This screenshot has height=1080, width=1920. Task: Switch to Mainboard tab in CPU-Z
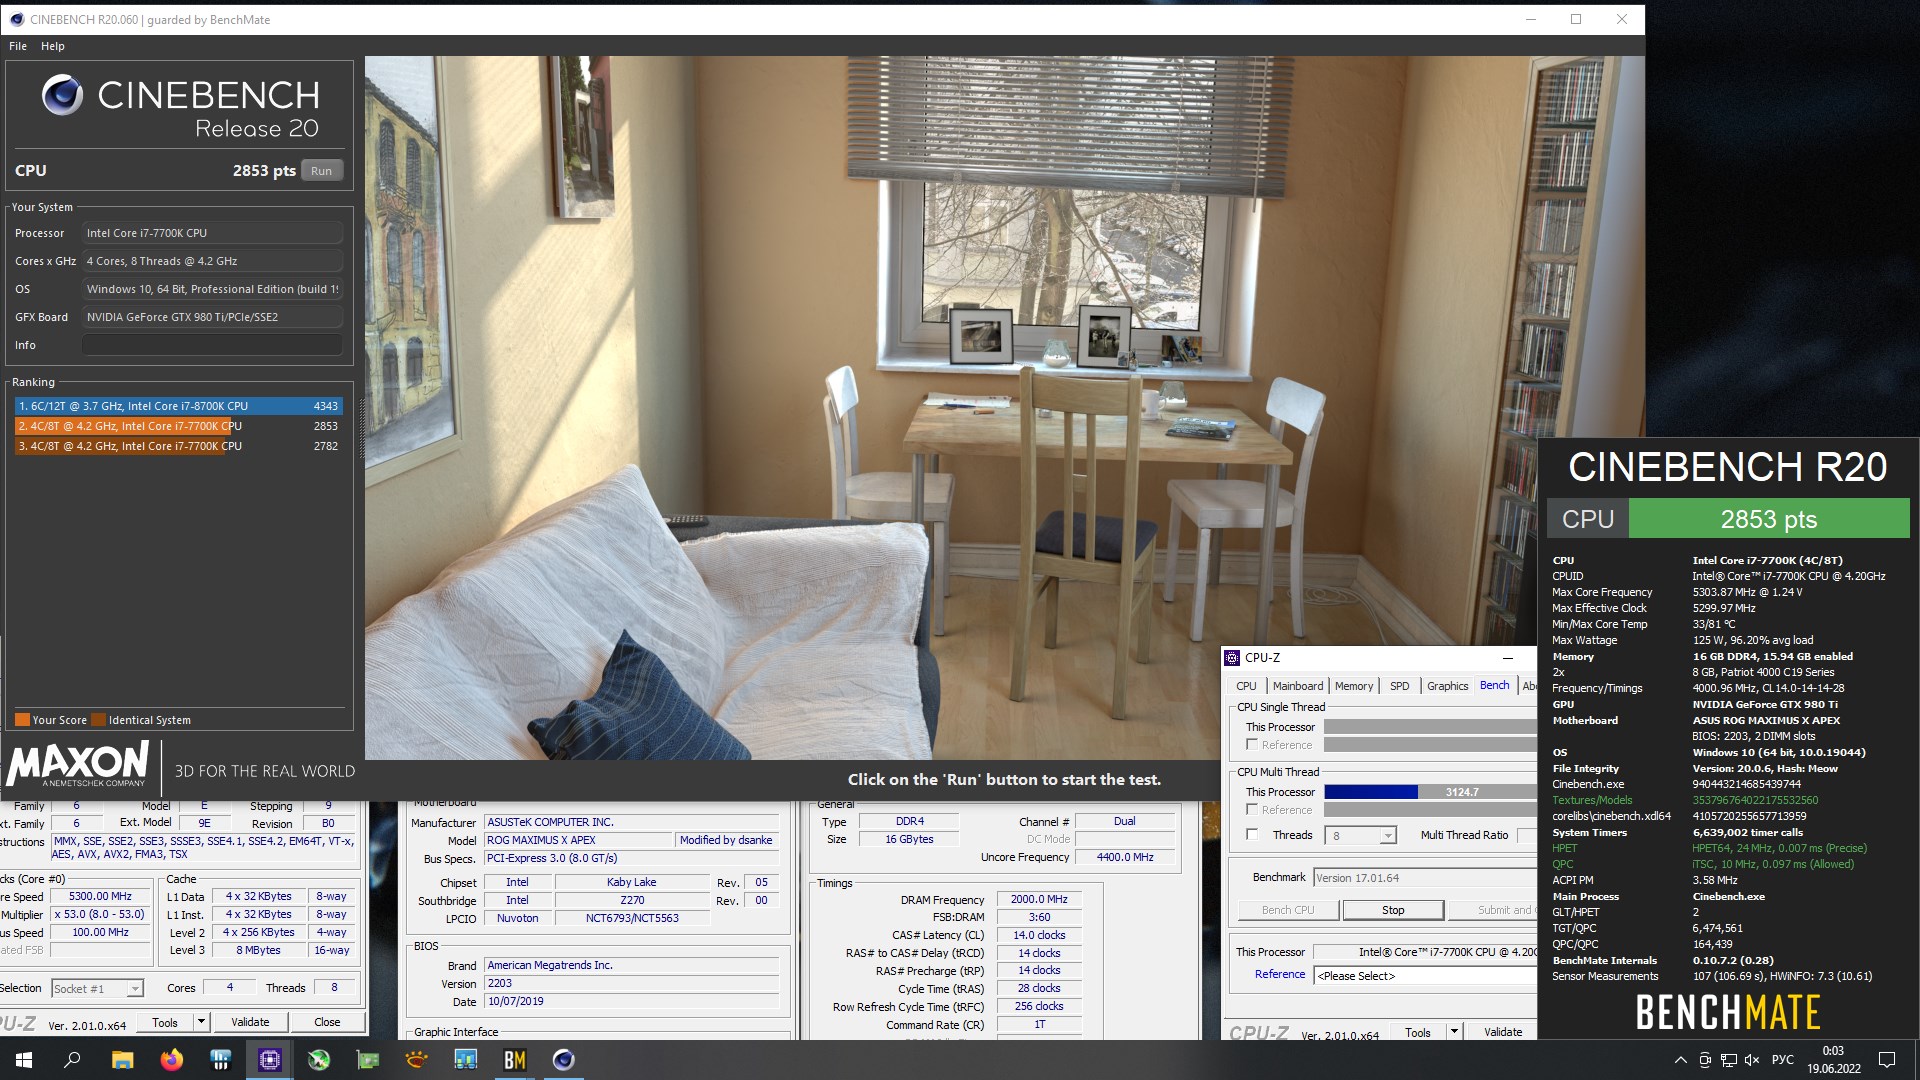(x=1298, y=686)
